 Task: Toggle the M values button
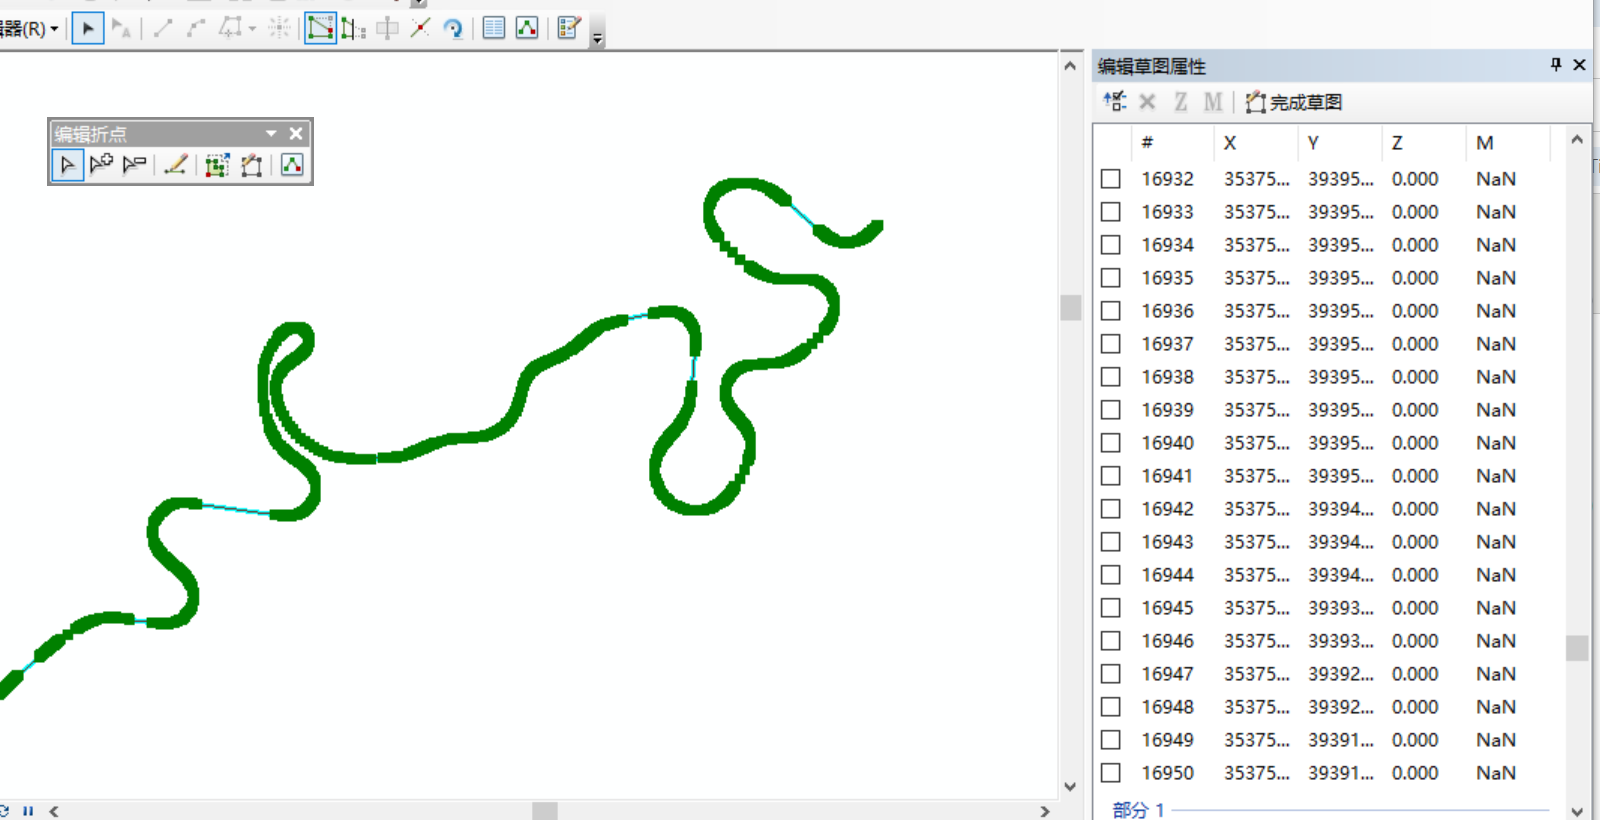1213,101
